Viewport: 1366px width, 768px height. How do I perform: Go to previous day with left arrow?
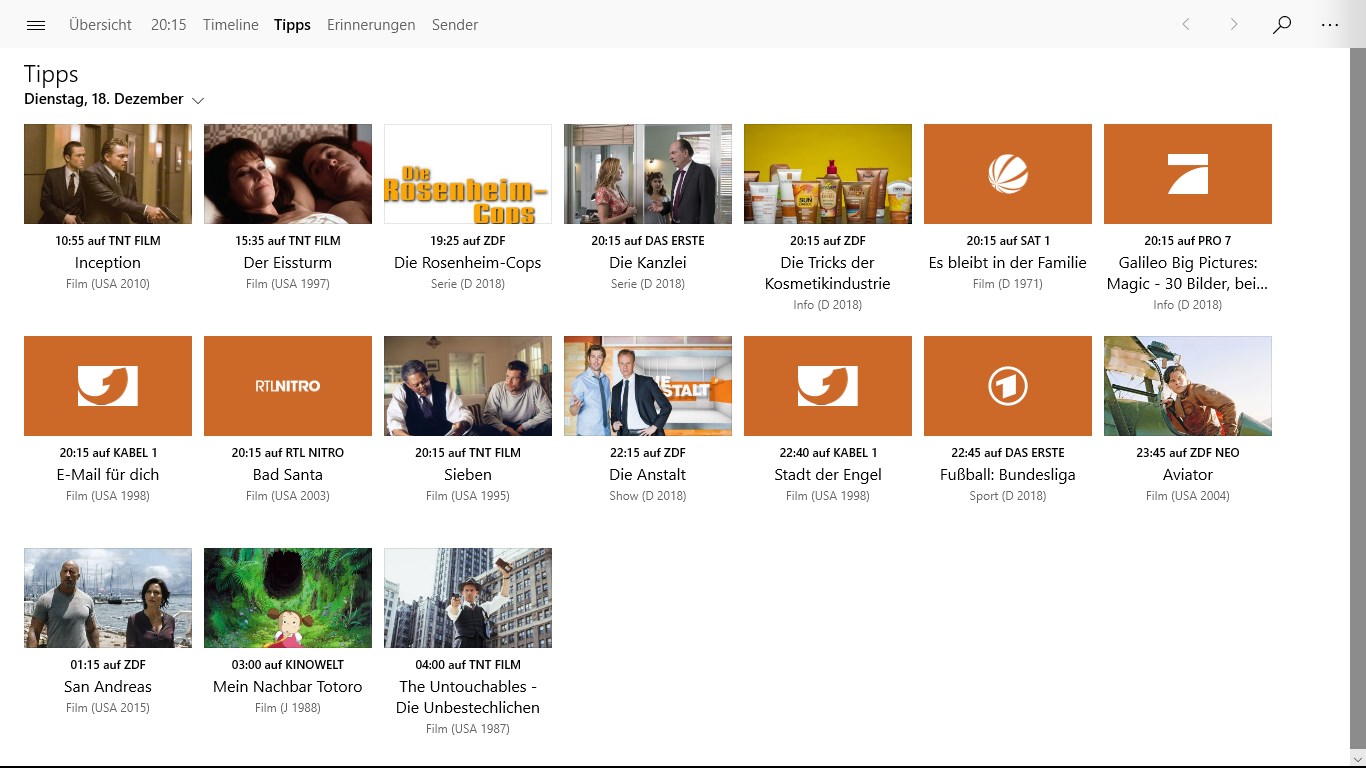coord(1186,25)
